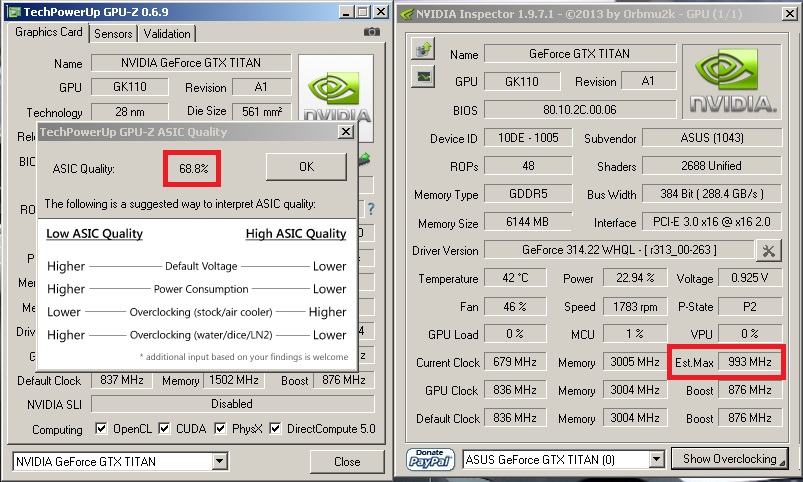Click the 2688 Unified Shaders field
The height and width of the screenshot is (482, 803).
tap(712, 166)
